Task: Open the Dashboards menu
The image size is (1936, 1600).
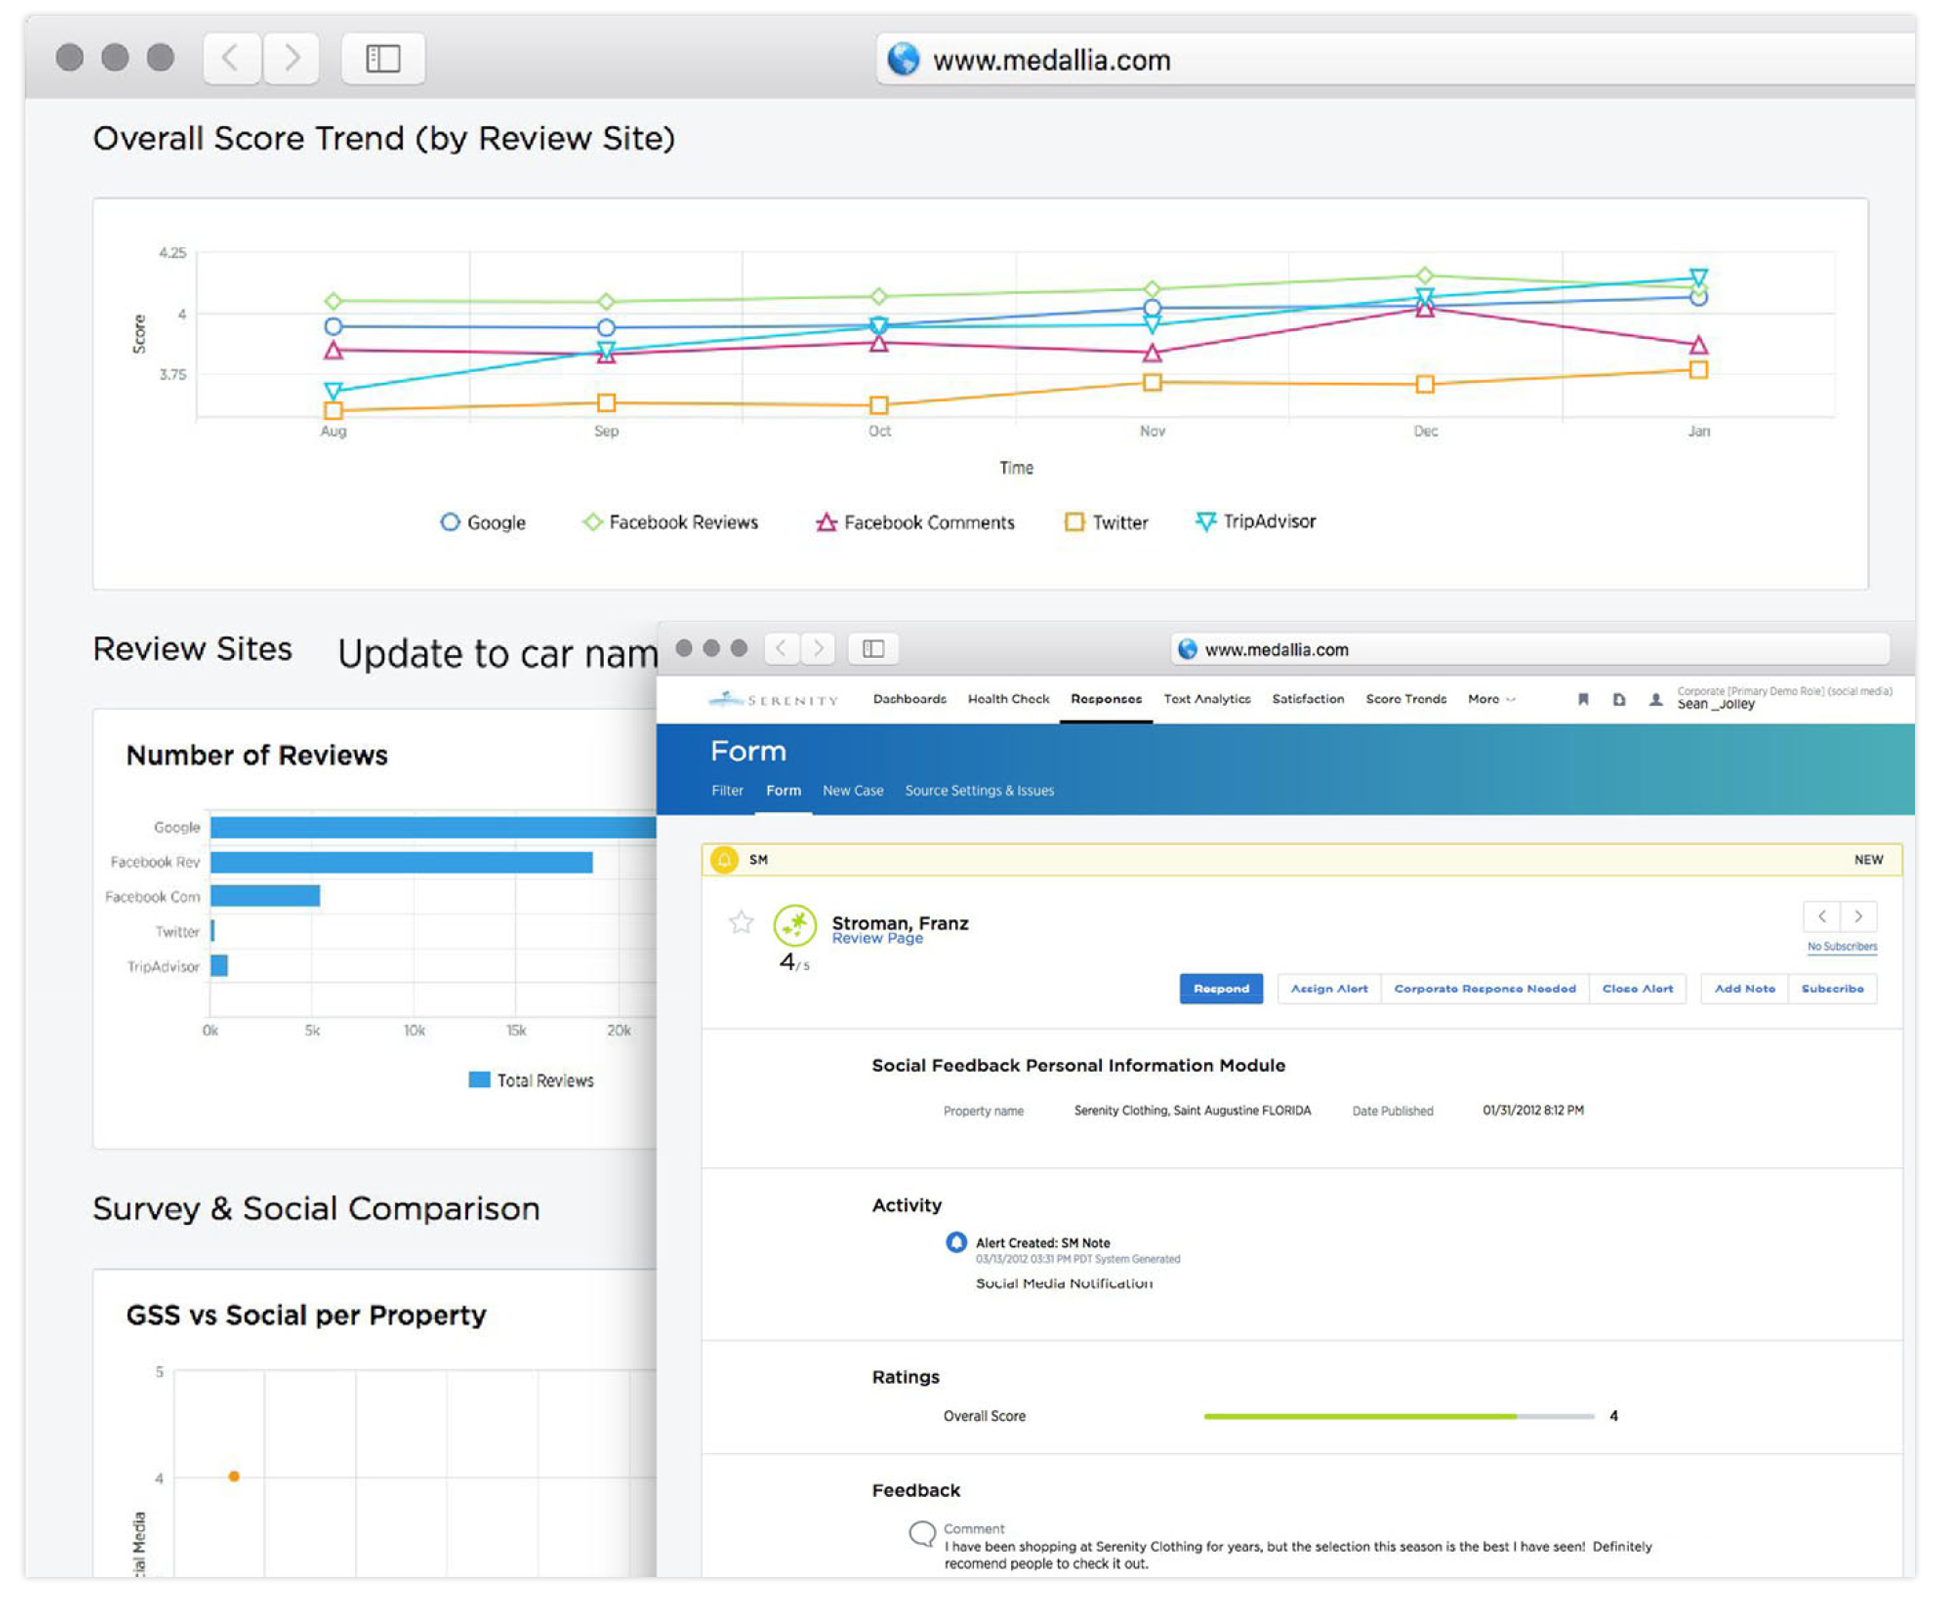Action: (909, 699)
